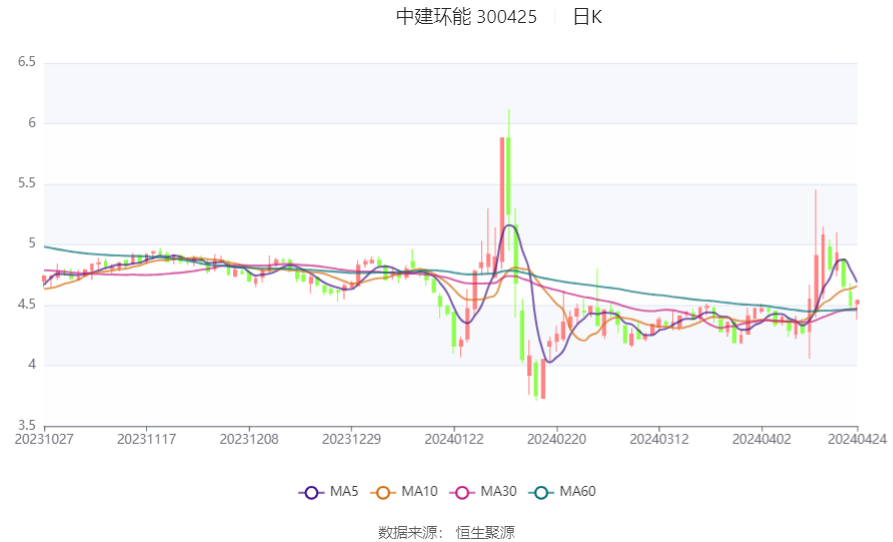The image size is (893, 542).
Task: Click the 20240220 date axis label
Action: 556,440
